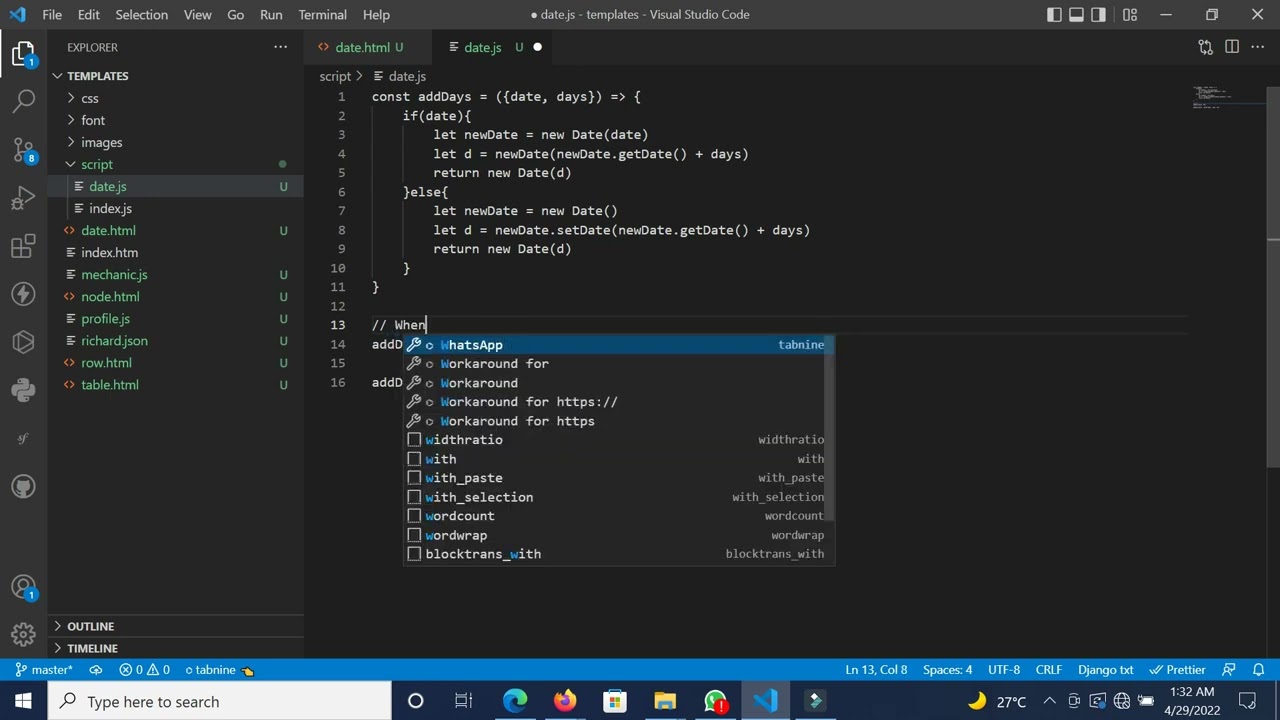This screenshot has height=720, width=1280.
Task: Click Spaces: 4 indentation setting
Action: click(947, 670)
